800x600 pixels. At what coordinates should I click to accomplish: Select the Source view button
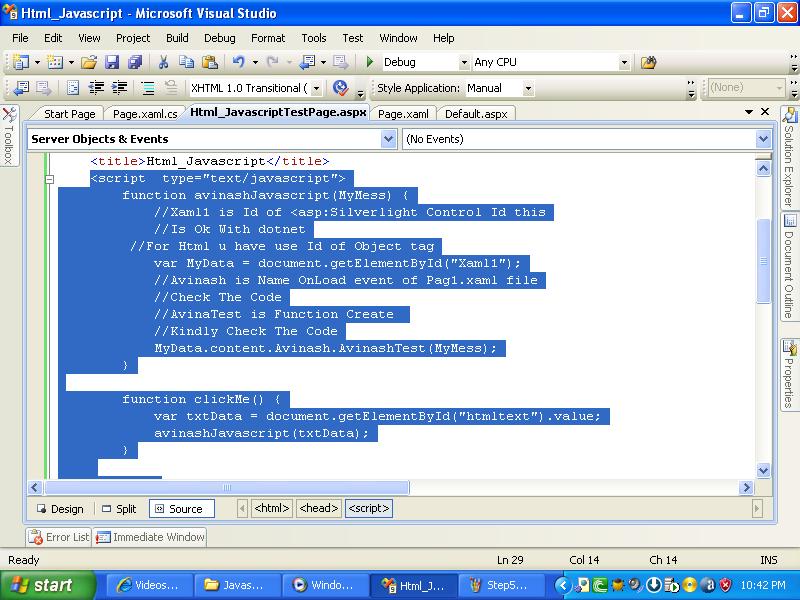(182, 509)
